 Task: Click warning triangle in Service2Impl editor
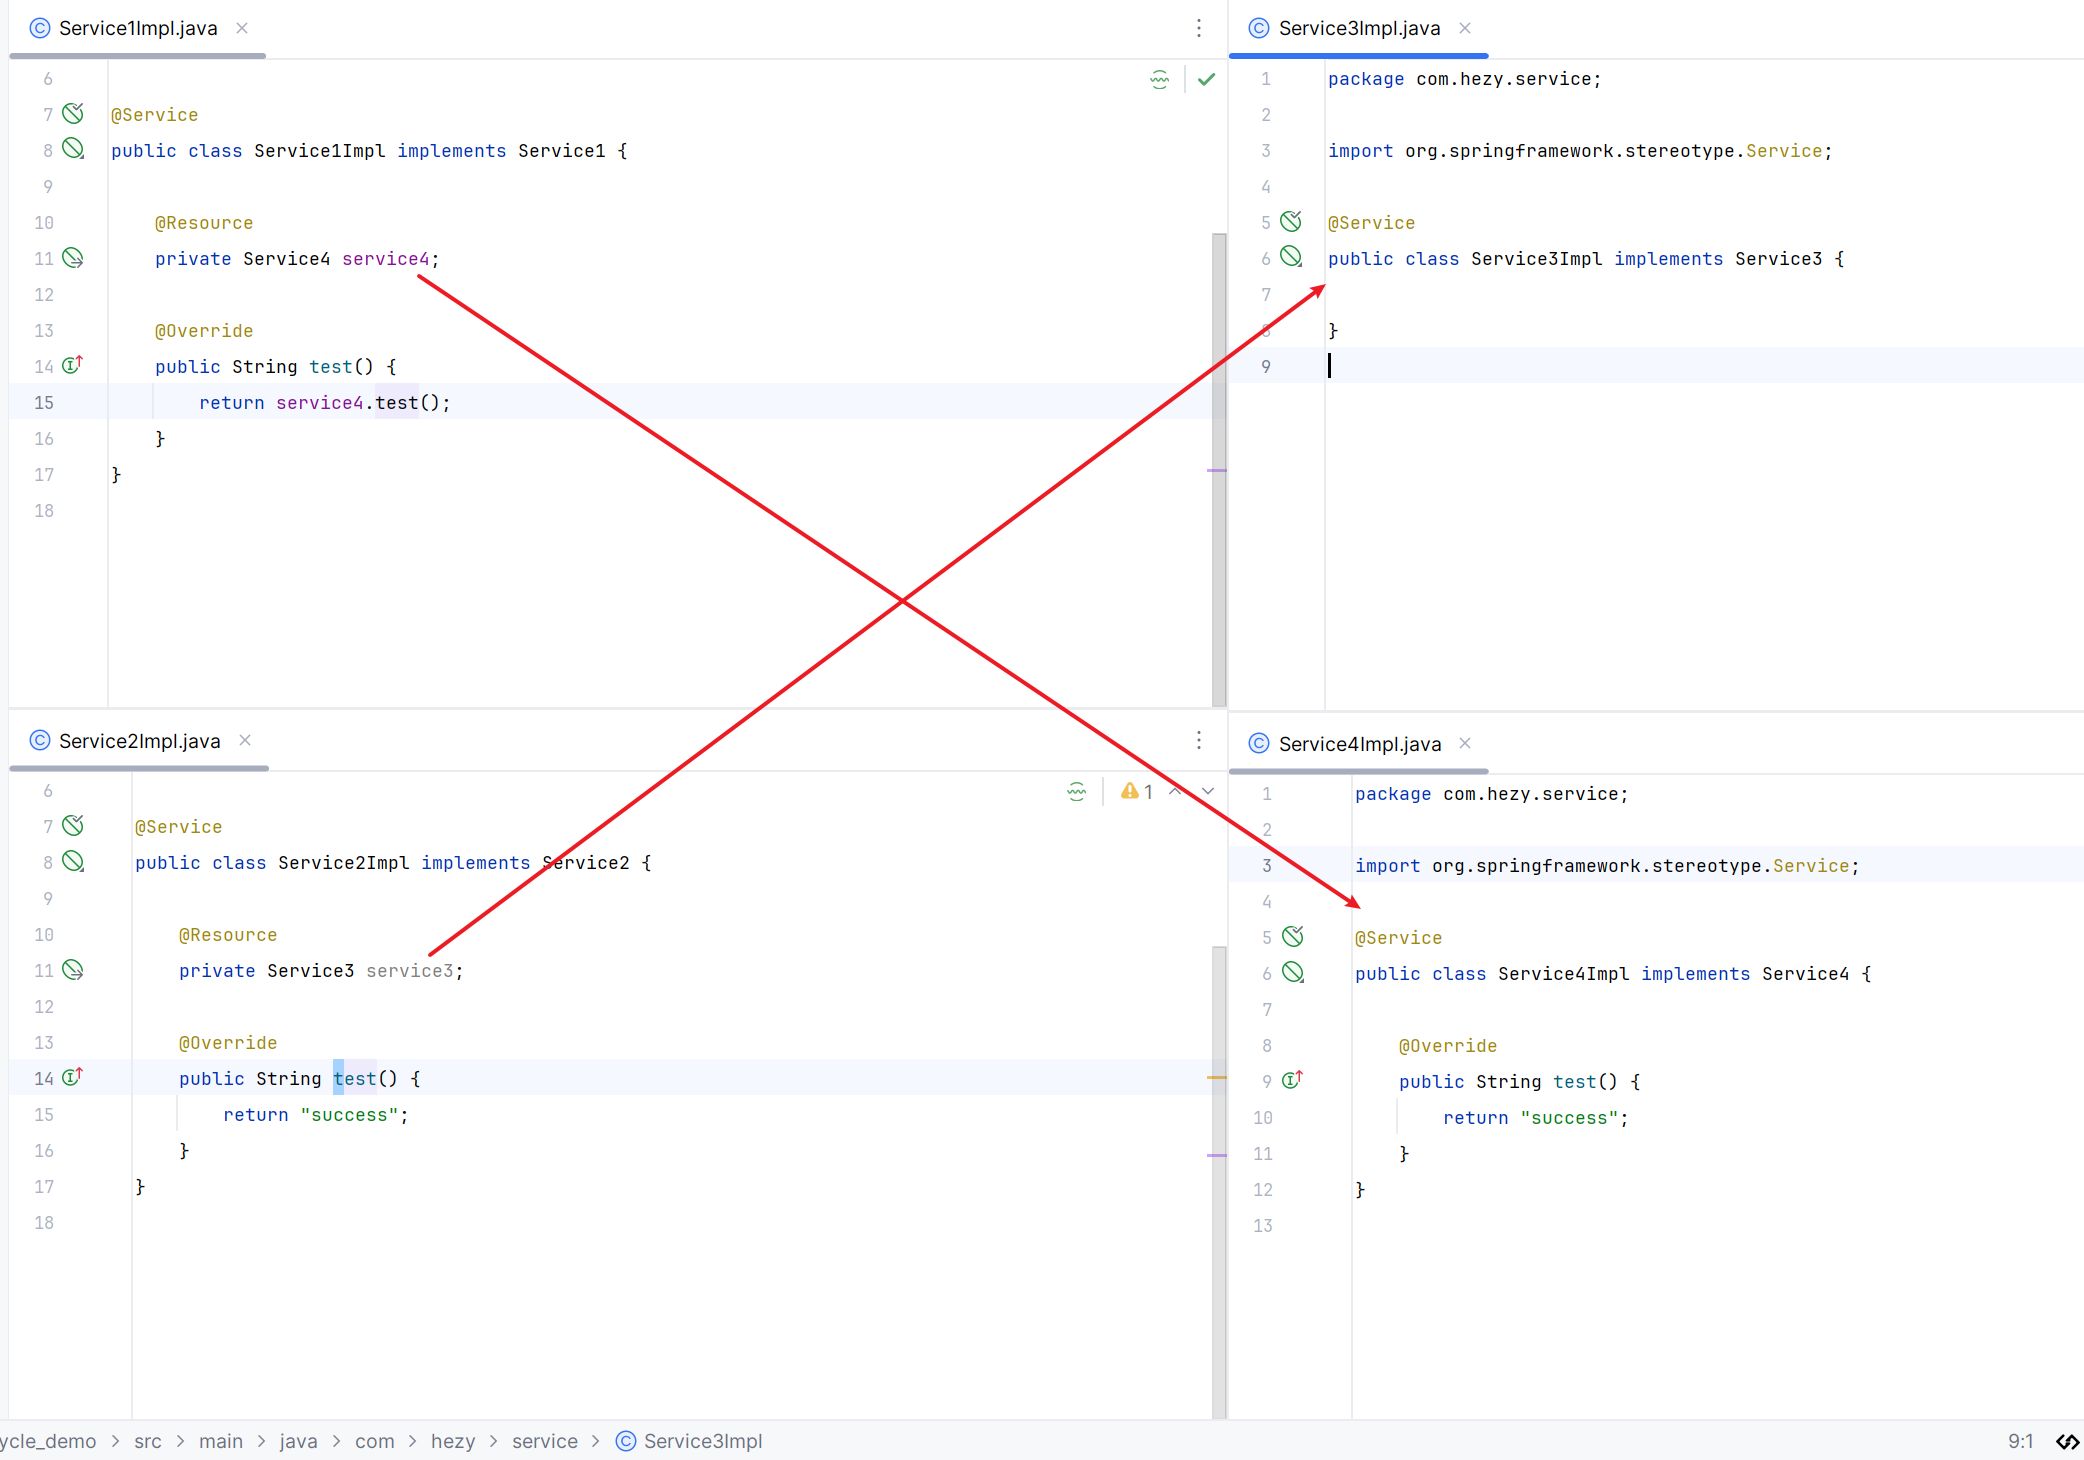click(x=1129, y=791)
